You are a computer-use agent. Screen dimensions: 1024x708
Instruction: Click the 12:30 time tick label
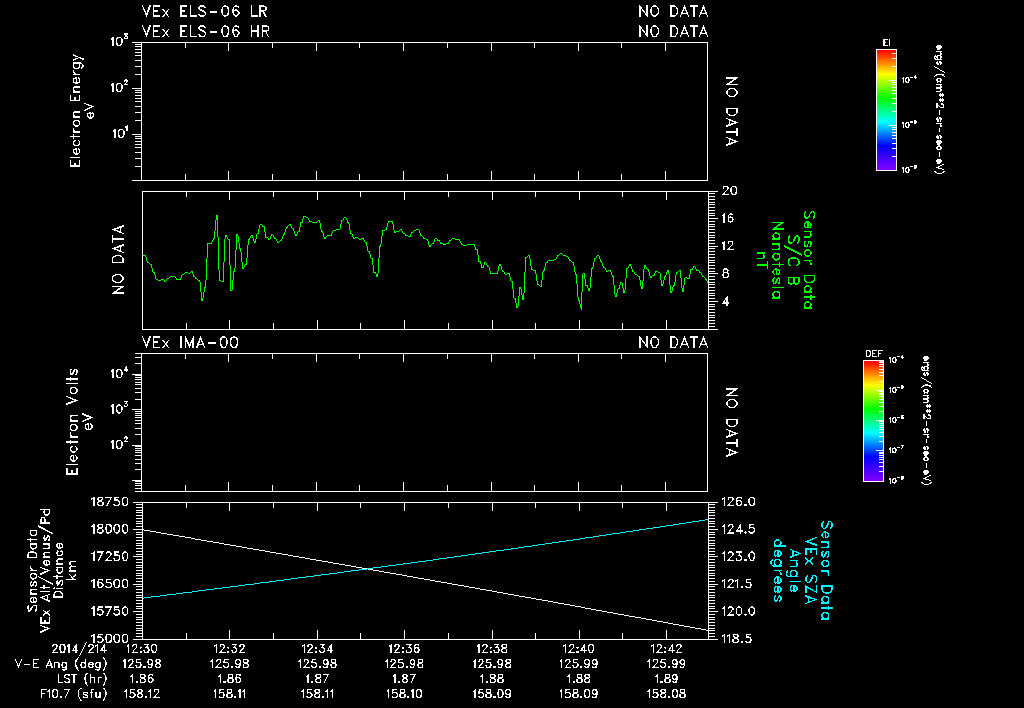142,649
